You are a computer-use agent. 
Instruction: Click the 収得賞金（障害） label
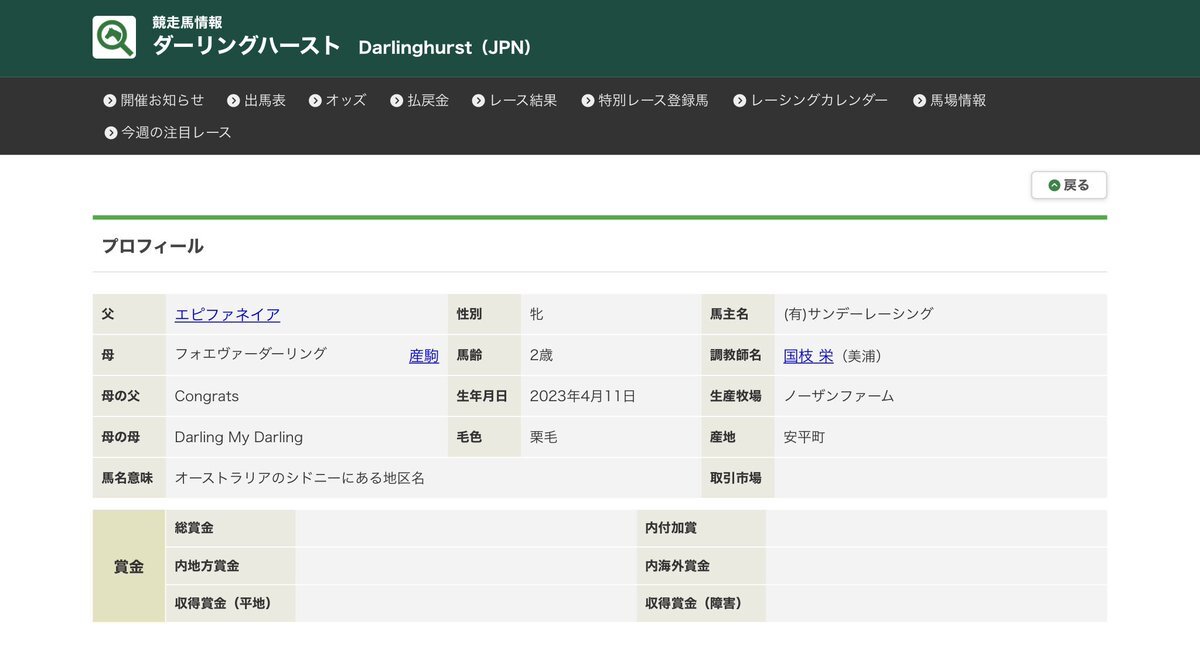coord(694,603)
